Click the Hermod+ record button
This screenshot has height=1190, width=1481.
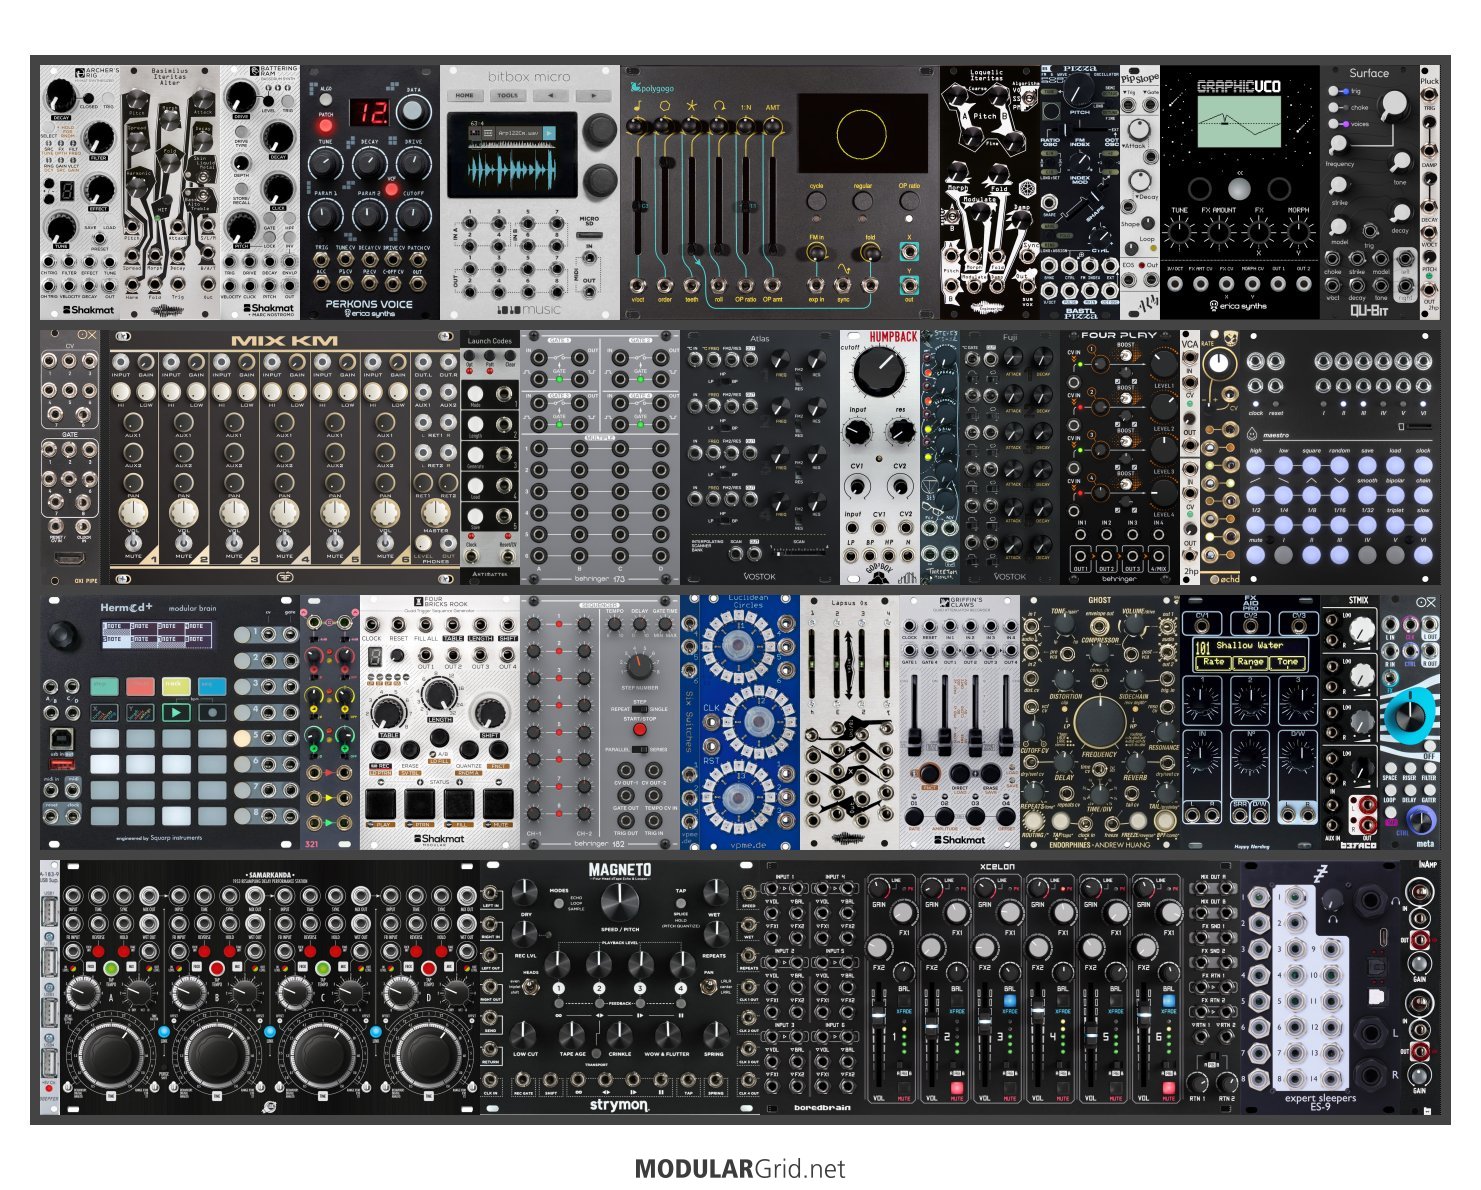coord(211,713)
